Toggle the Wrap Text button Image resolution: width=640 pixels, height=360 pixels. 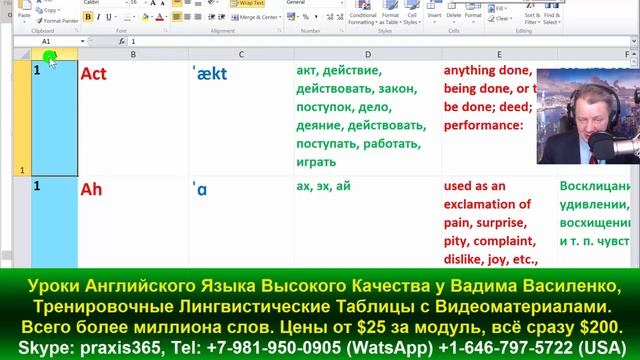coord(247,3)
